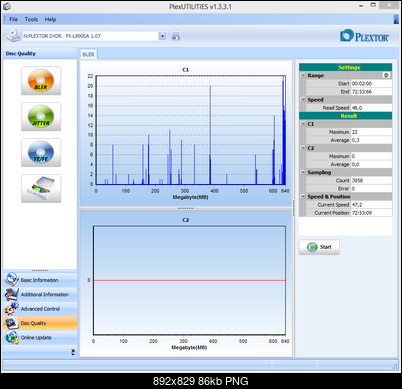Collapse the C2 result section

point(303,148)
